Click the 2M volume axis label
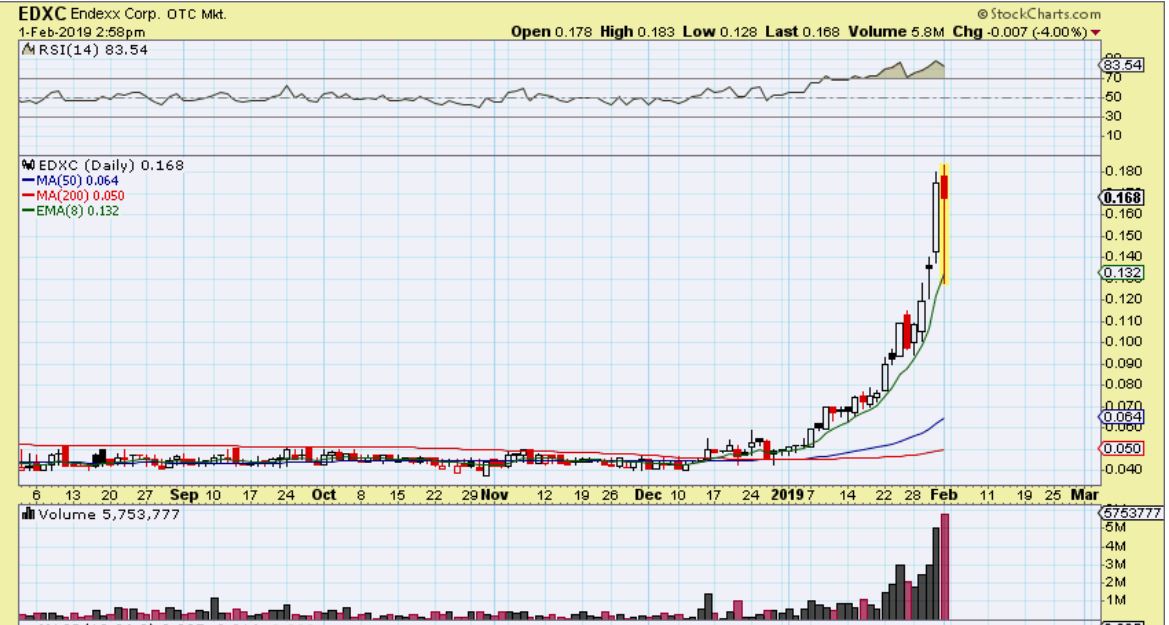 pyautogui.click(x=1116, y=582)
